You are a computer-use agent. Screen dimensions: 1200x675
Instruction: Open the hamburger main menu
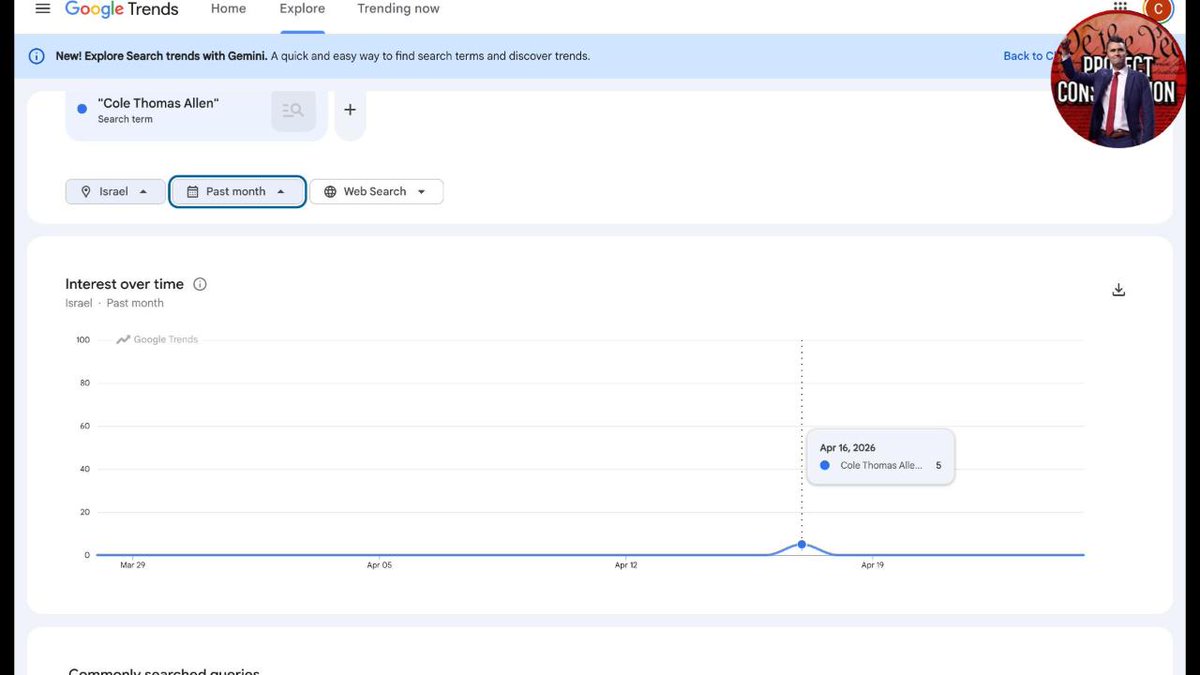tap(42, 9)
